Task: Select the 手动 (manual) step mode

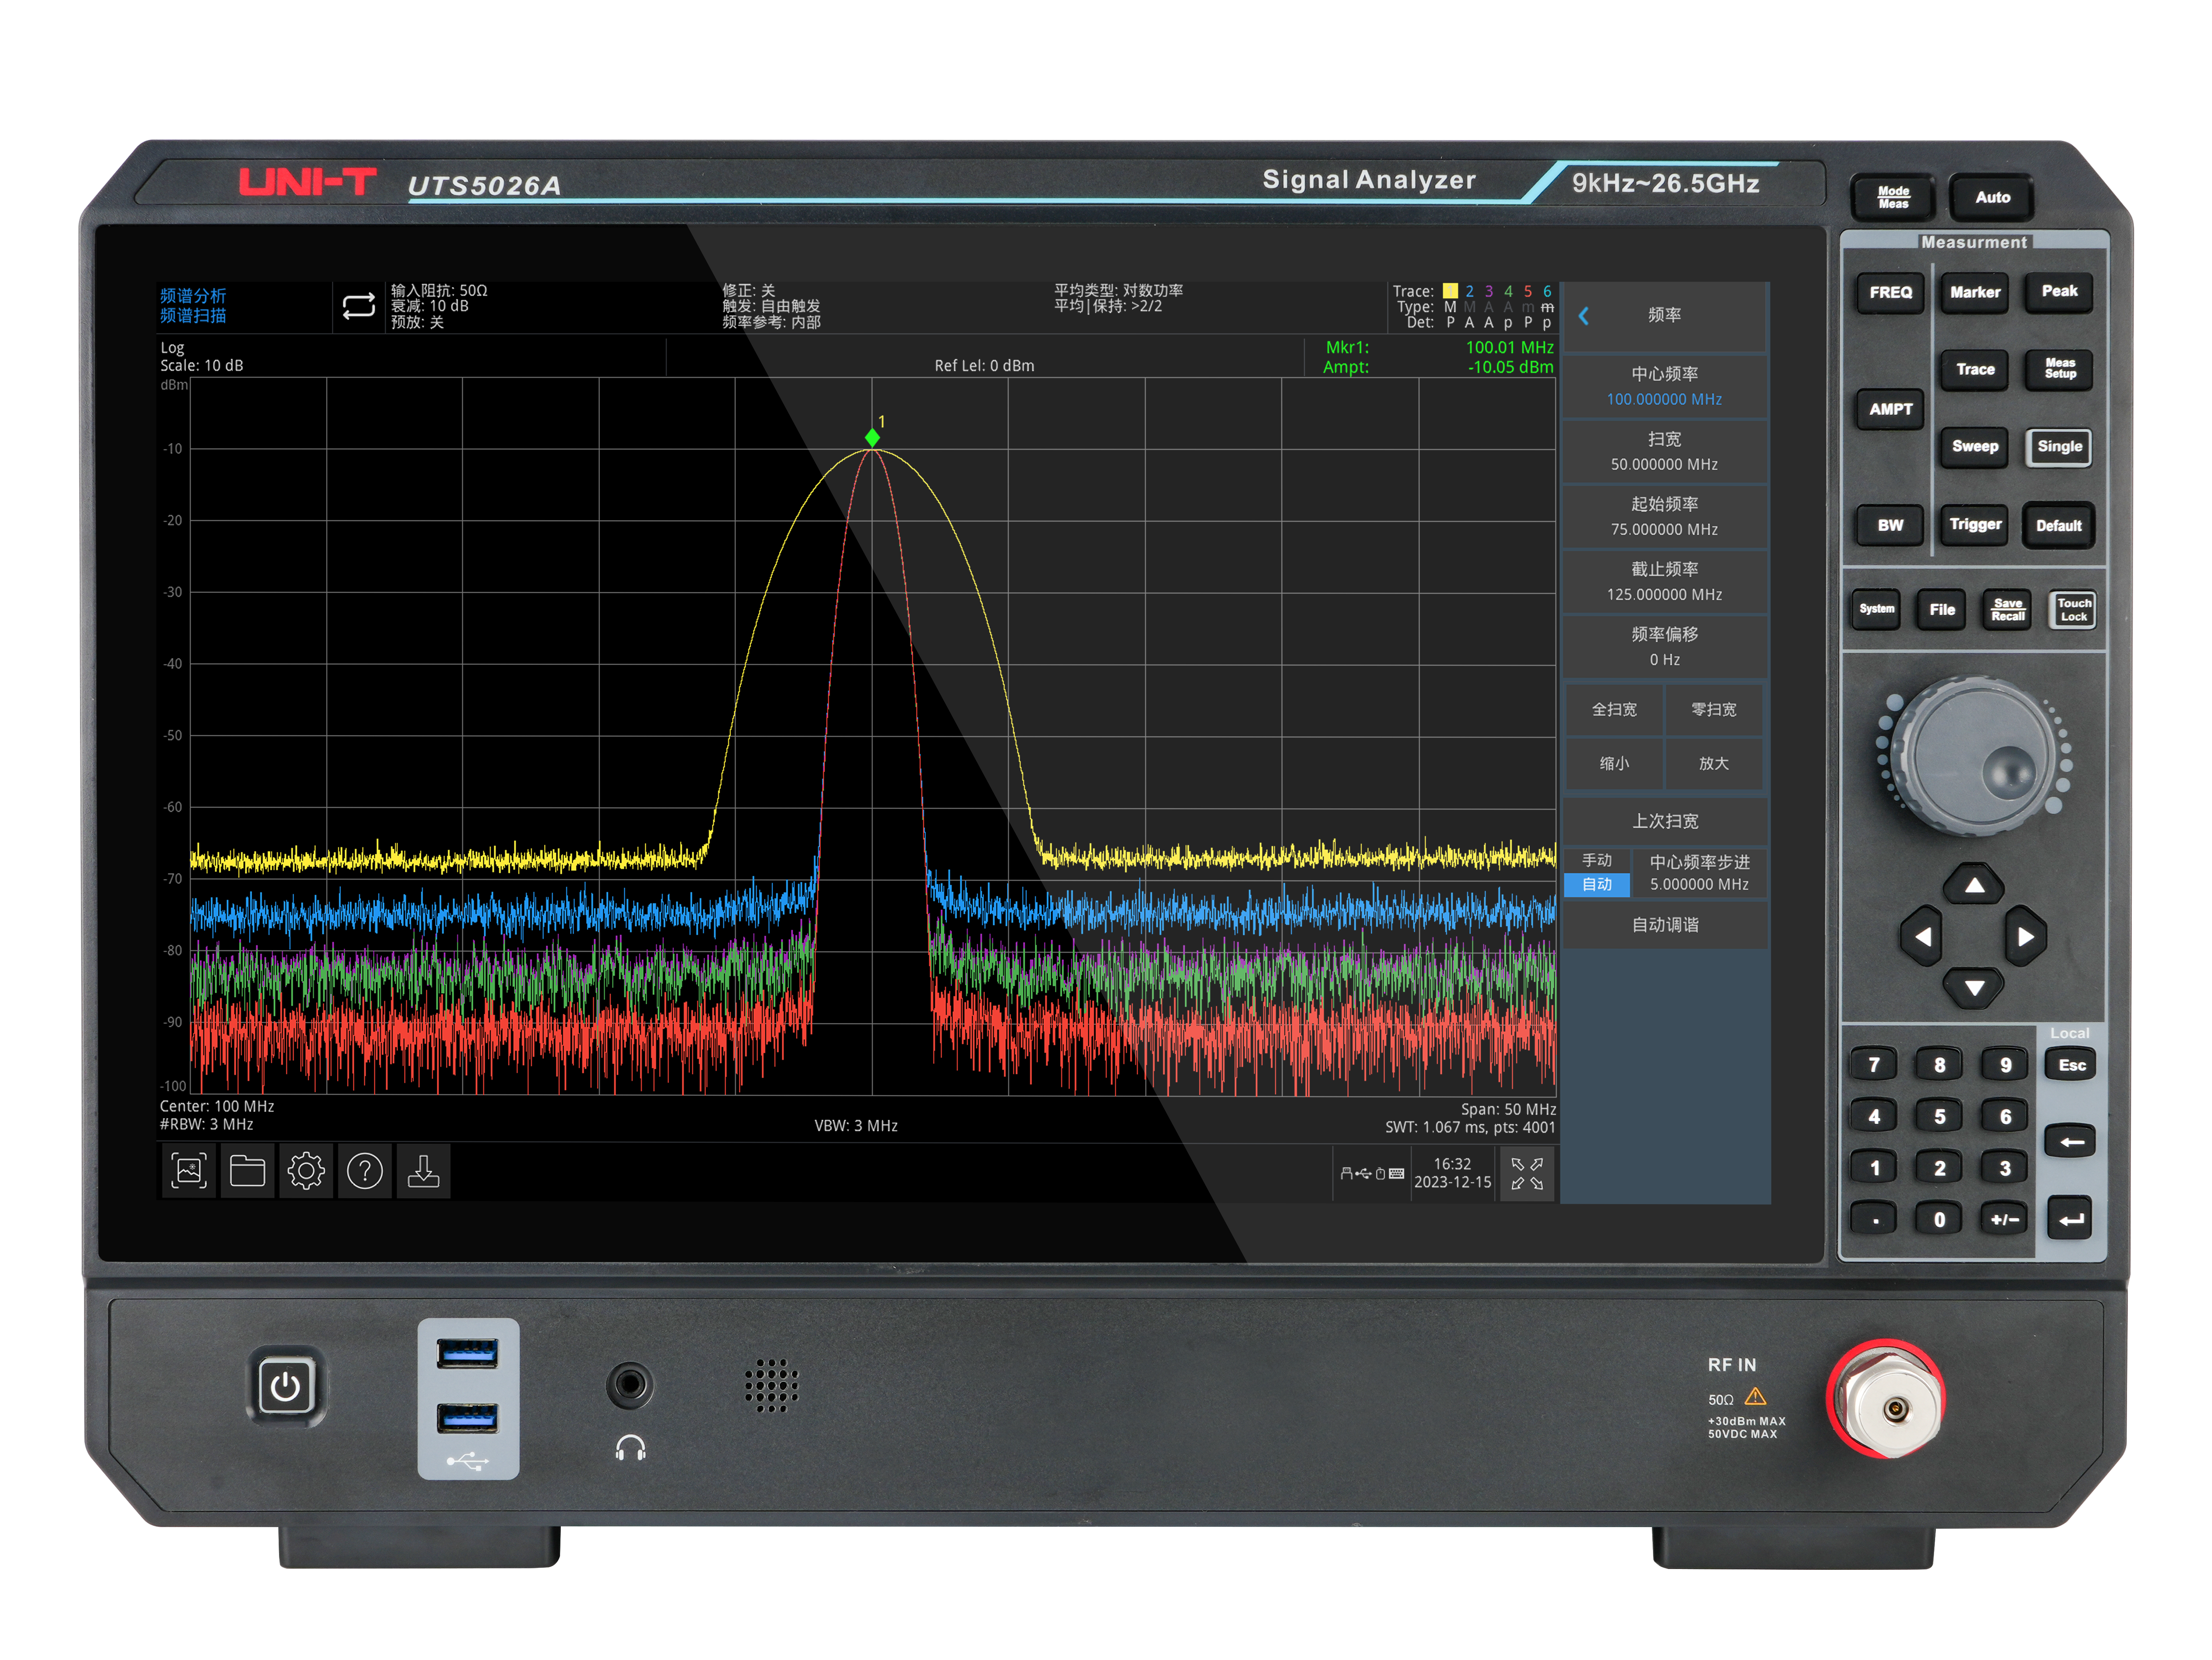Action: pos(1597,860)
